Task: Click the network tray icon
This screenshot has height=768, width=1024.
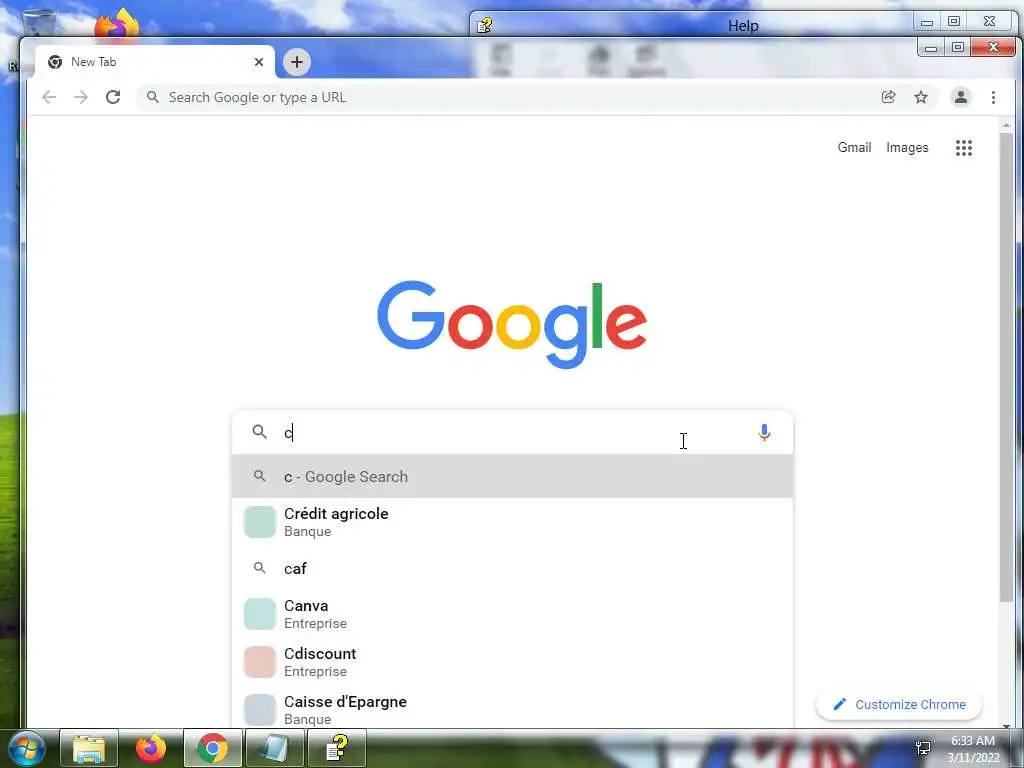Action: coord(923,748)
